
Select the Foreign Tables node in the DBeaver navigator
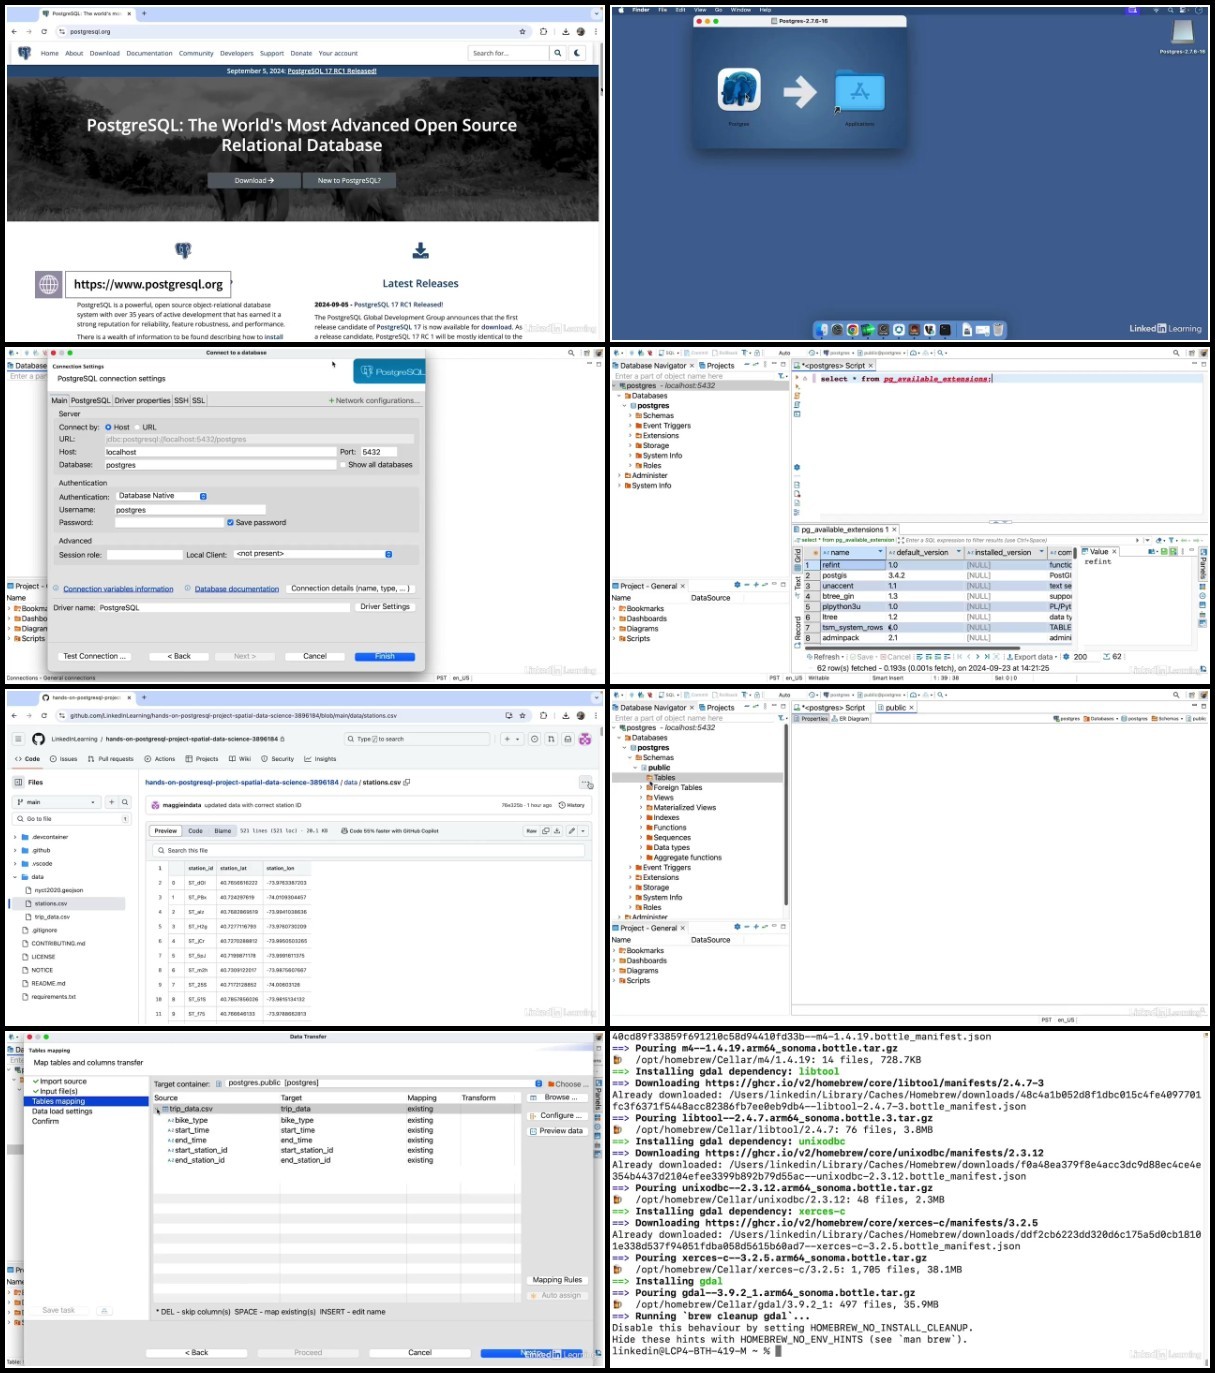tap(677, 788)
